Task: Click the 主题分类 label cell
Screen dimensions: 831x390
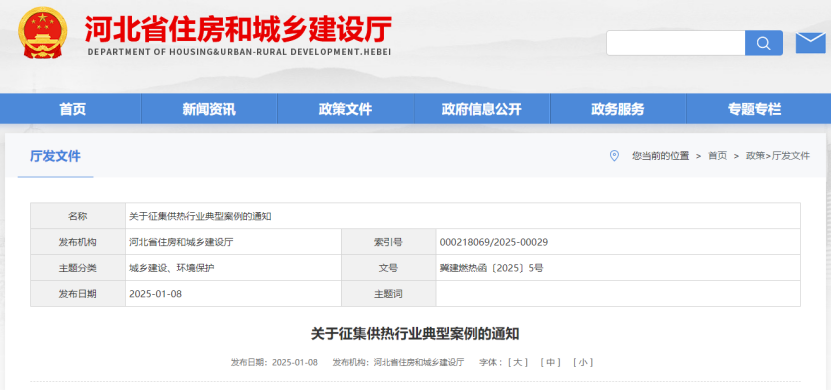Action: point(78,268)
